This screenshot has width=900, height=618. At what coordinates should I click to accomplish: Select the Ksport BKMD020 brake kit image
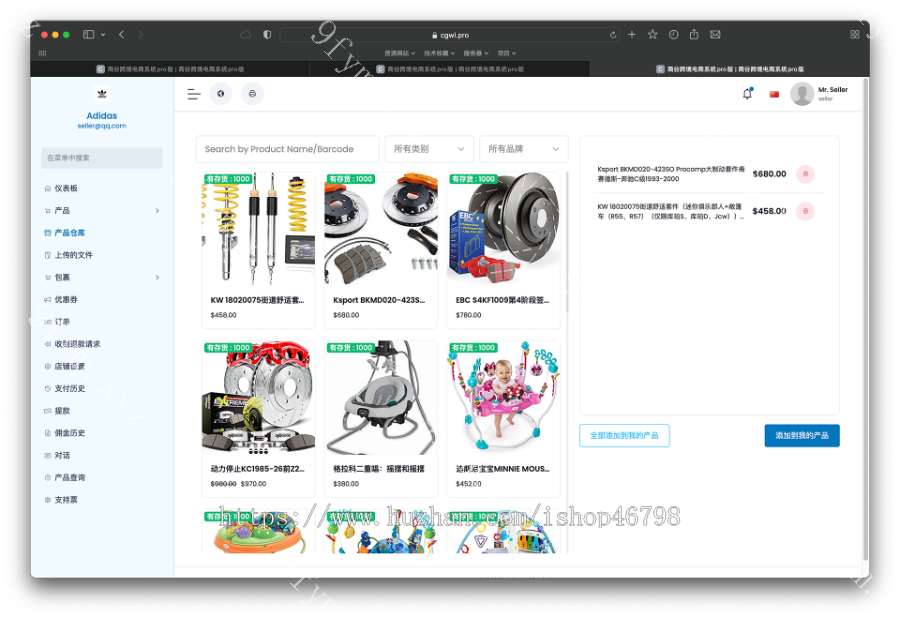381,228
